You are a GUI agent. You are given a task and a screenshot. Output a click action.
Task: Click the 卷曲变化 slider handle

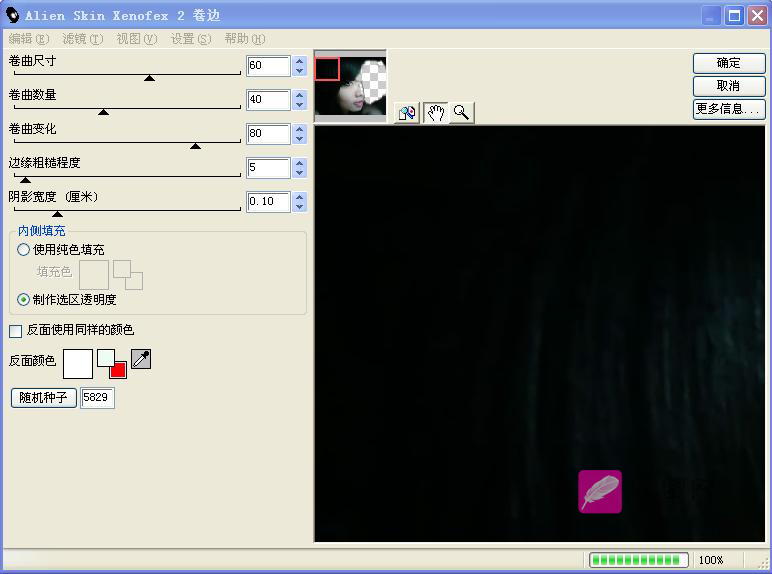click(x=195, y=146)
